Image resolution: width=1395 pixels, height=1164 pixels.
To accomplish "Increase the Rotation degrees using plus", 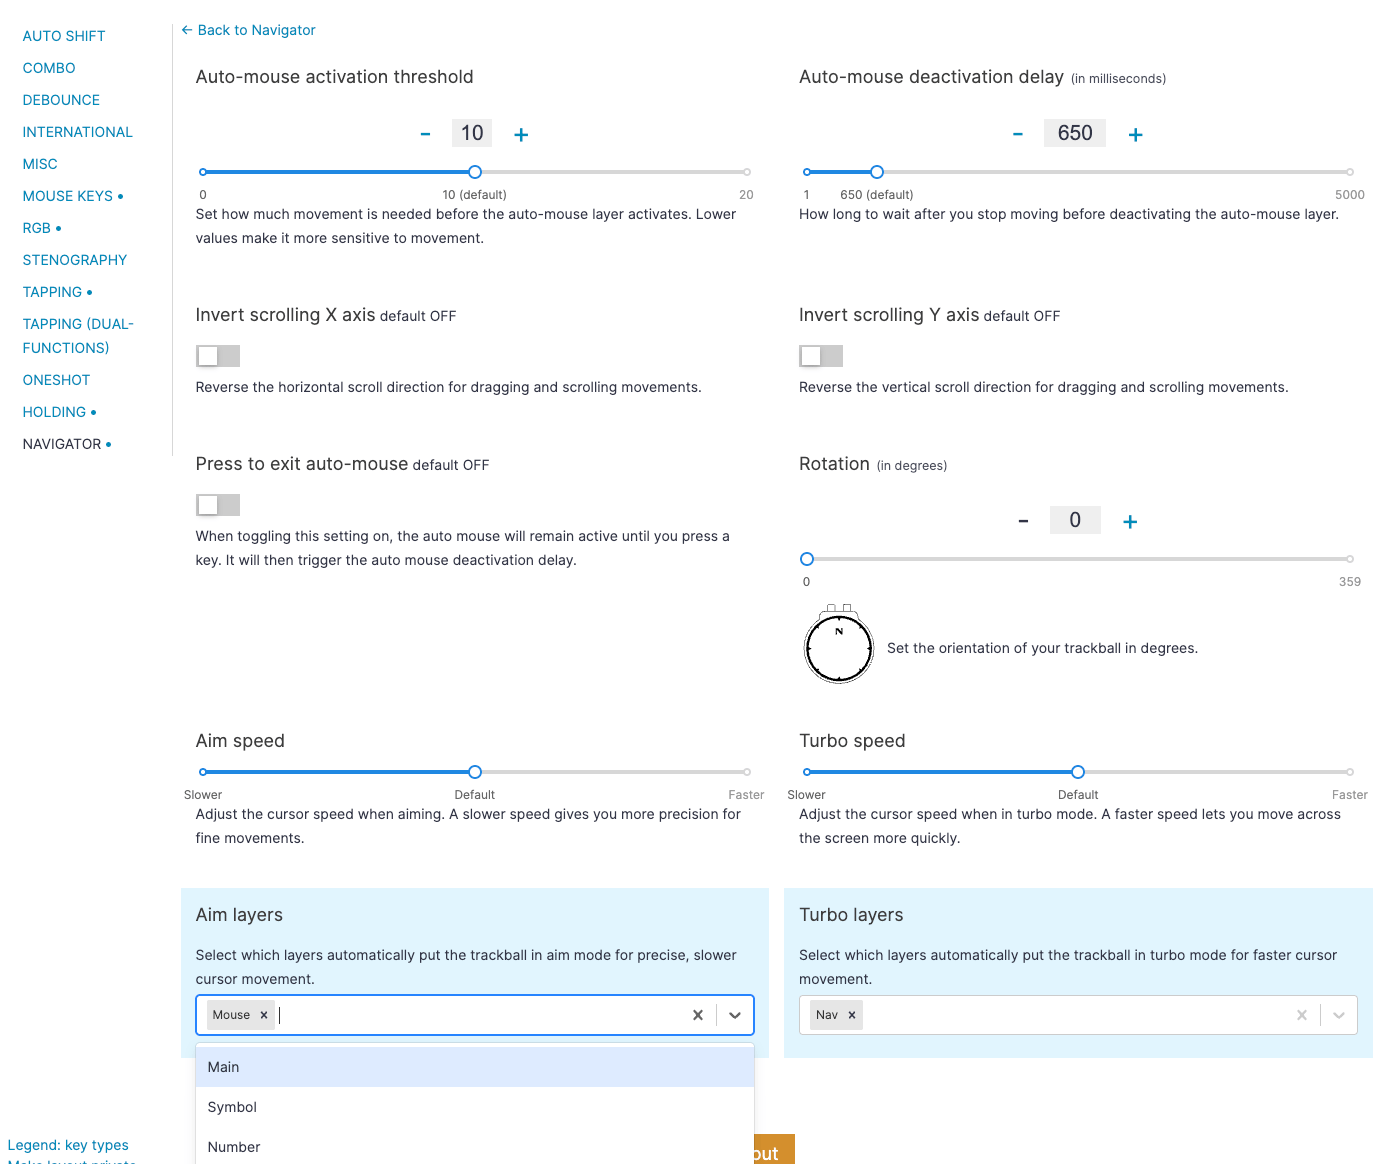I will pos(1130,520).
